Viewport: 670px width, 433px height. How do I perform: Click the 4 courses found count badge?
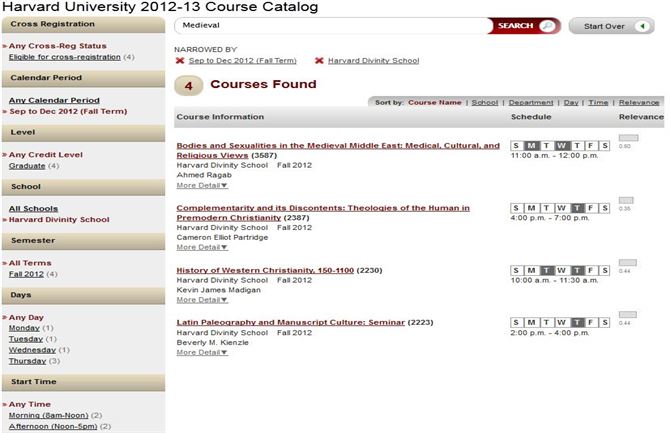pyautogui.click(x=188, y=86)
